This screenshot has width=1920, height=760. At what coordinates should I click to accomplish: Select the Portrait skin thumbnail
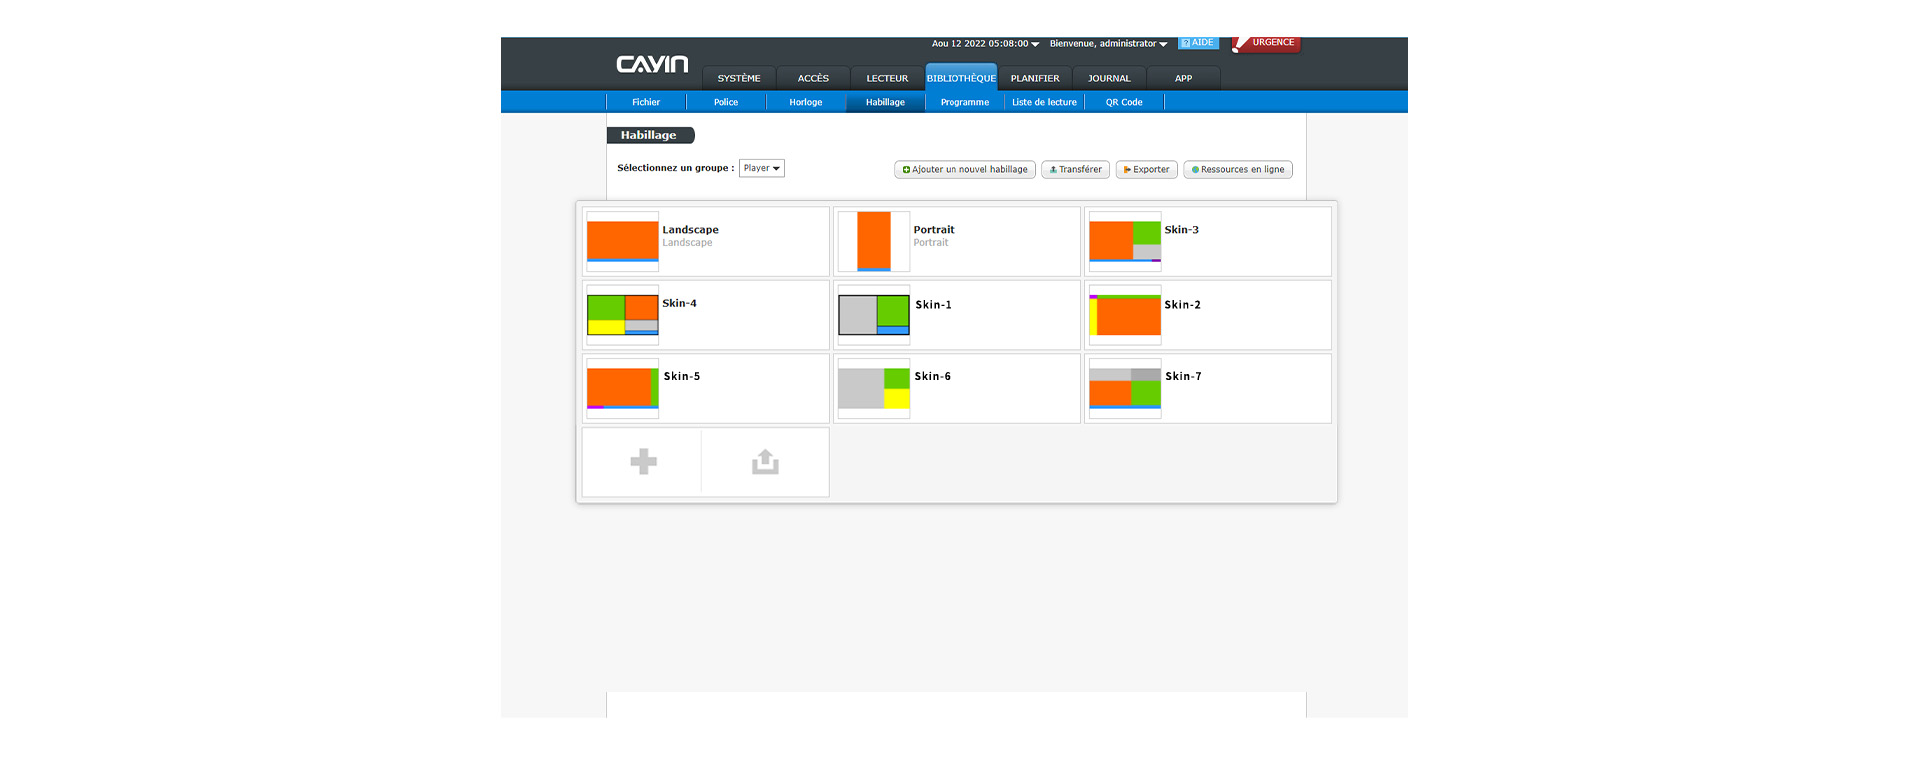tap(873, 241)
